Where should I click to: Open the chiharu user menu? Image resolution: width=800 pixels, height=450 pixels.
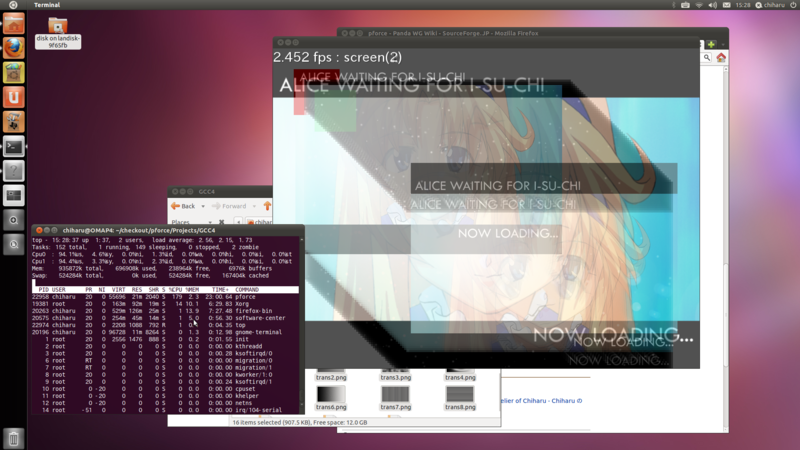coord(770,5)
